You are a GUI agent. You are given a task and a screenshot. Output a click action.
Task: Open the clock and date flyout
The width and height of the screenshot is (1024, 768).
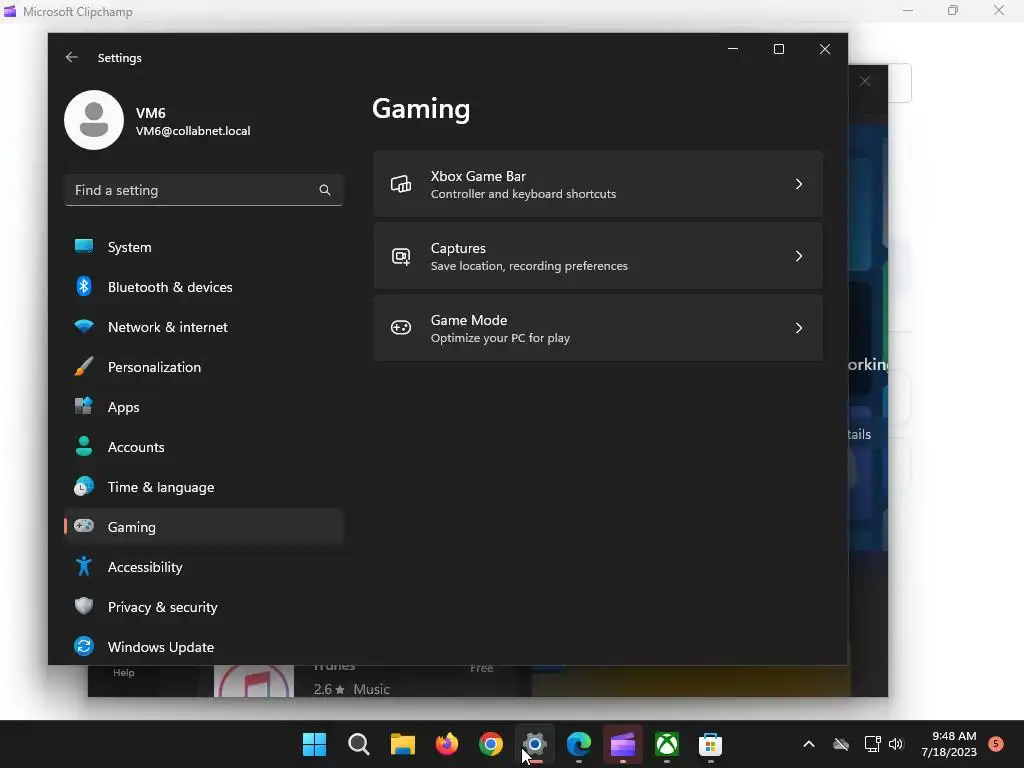(949, 744)
